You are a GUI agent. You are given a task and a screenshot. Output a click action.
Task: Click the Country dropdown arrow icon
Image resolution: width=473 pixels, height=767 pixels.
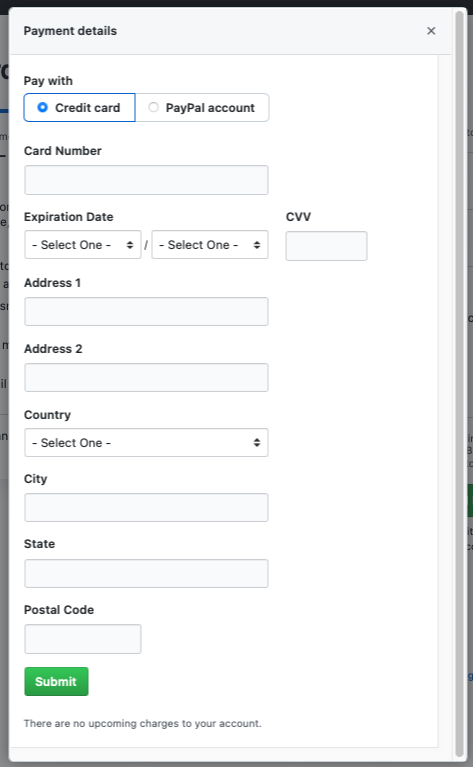coord(257,443)
